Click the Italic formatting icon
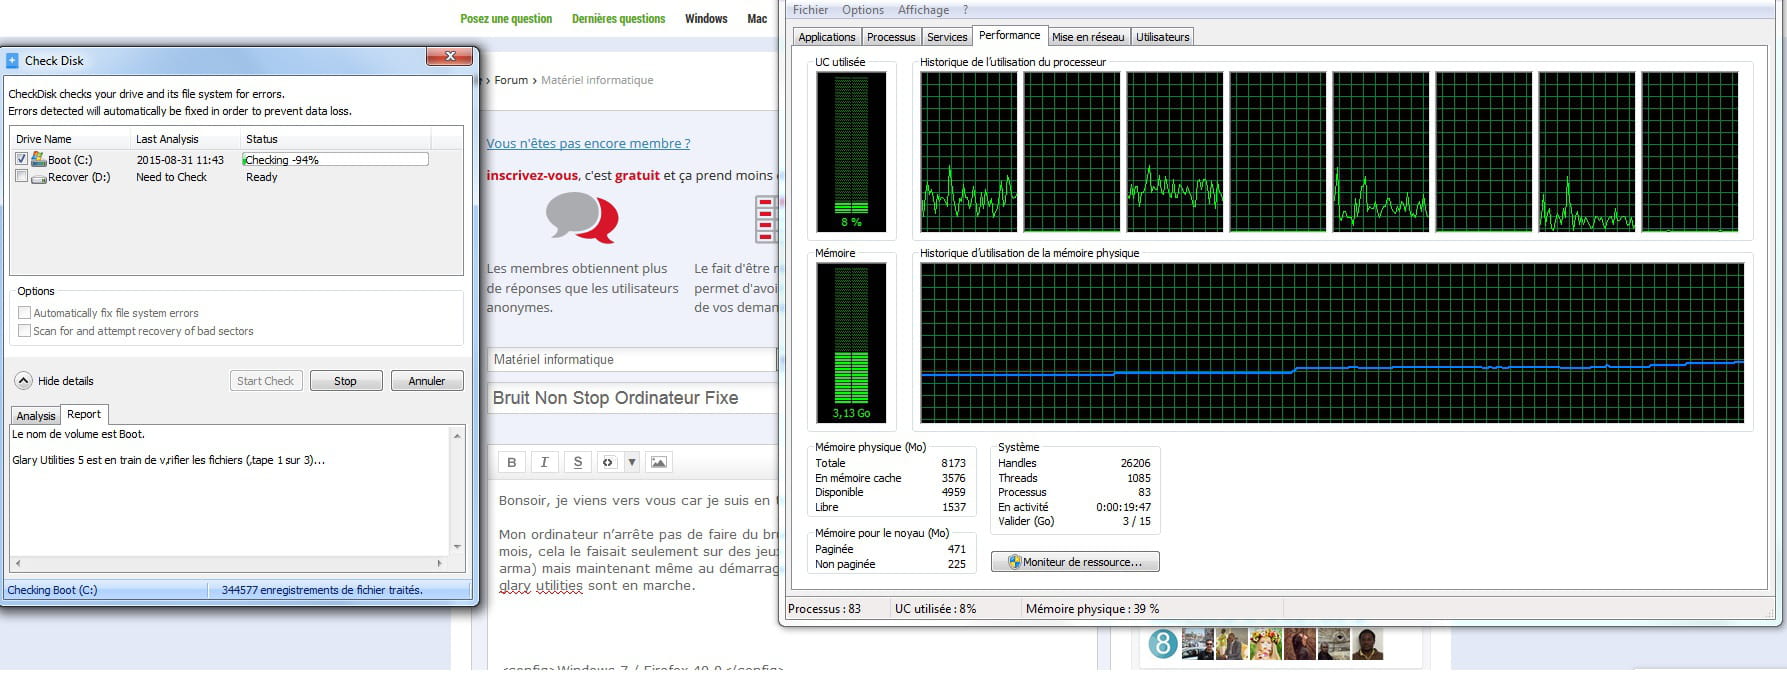 [x=544, y=462]
